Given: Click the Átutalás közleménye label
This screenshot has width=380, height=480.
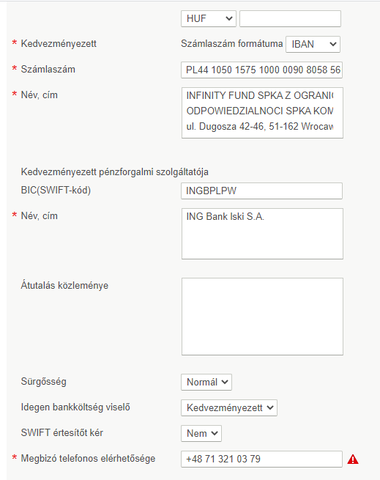Looking at the screenshot, I should tap(64, 286).
